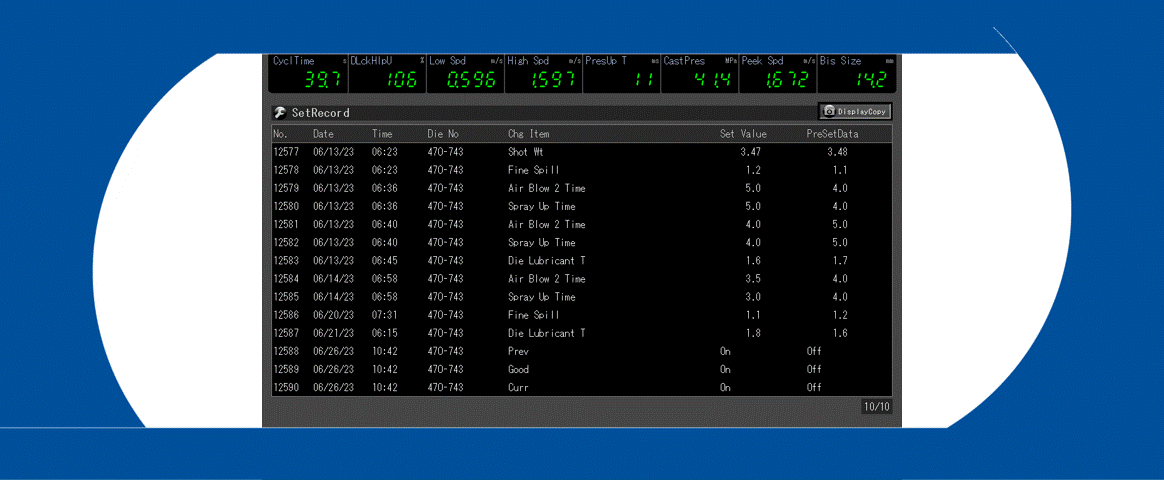
Task: Select the CastPres MPa readout
Action: (x=700, y=73)
